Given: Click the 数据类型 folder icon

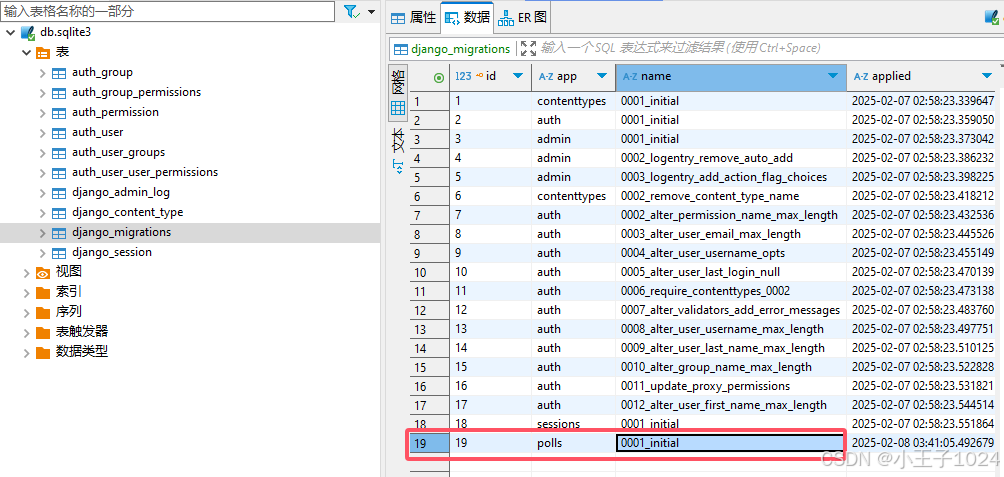Looking at the screenshot, I should pyautogui.click(x=43, y=352).
